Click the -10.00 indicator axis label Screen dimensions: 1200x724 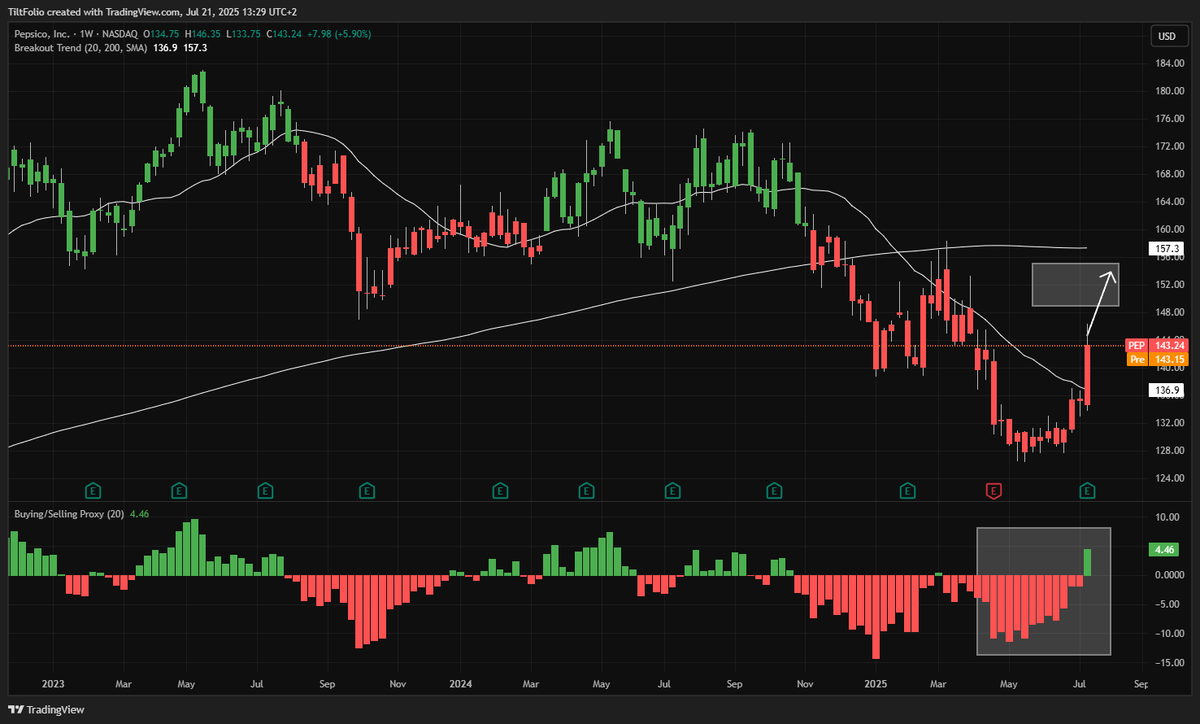pos(1168,633)
